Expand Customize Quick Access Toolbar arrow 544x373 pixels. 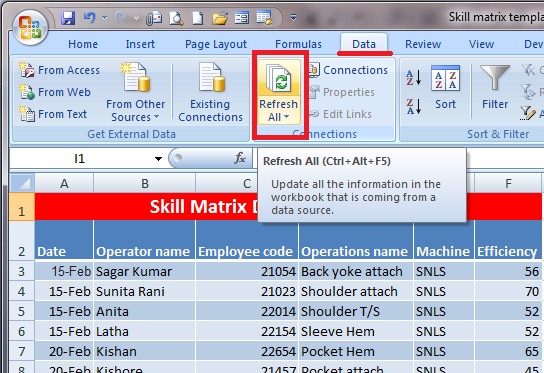[293, 17]
